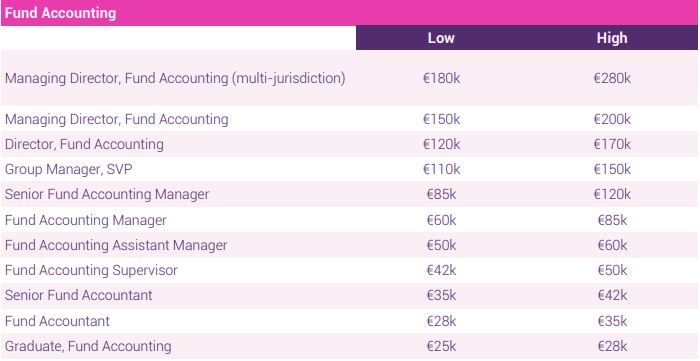This screenshot has width=700, height=361.
Task: Select the Low column header
Action: (441, 38)
